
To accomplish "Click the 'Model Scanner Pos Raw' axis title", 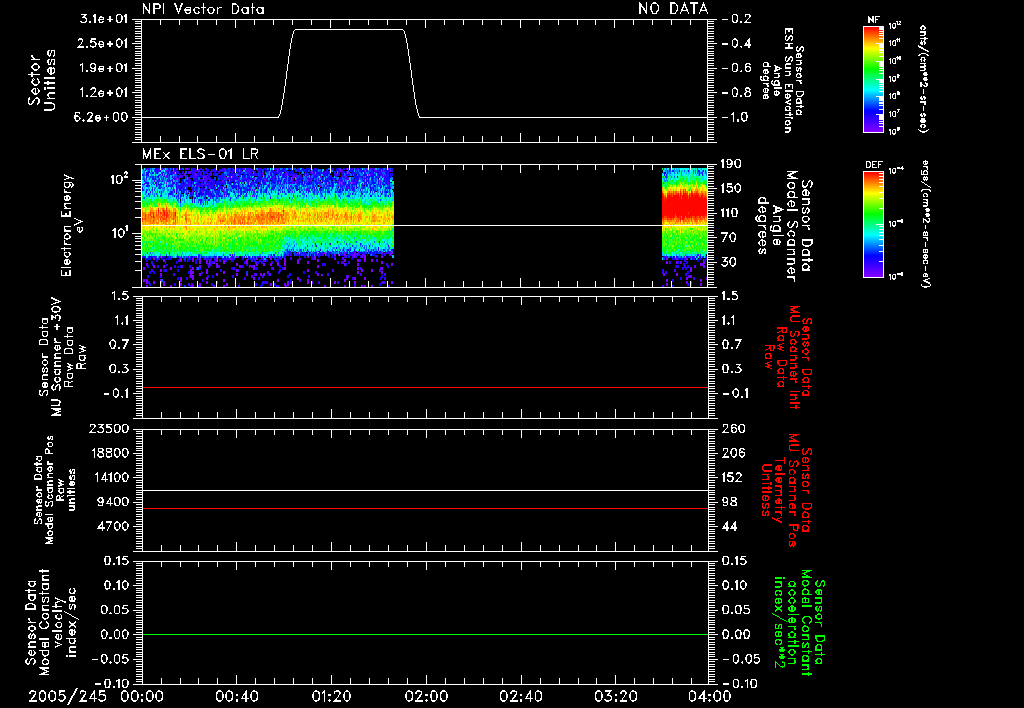I will [55, 490].
